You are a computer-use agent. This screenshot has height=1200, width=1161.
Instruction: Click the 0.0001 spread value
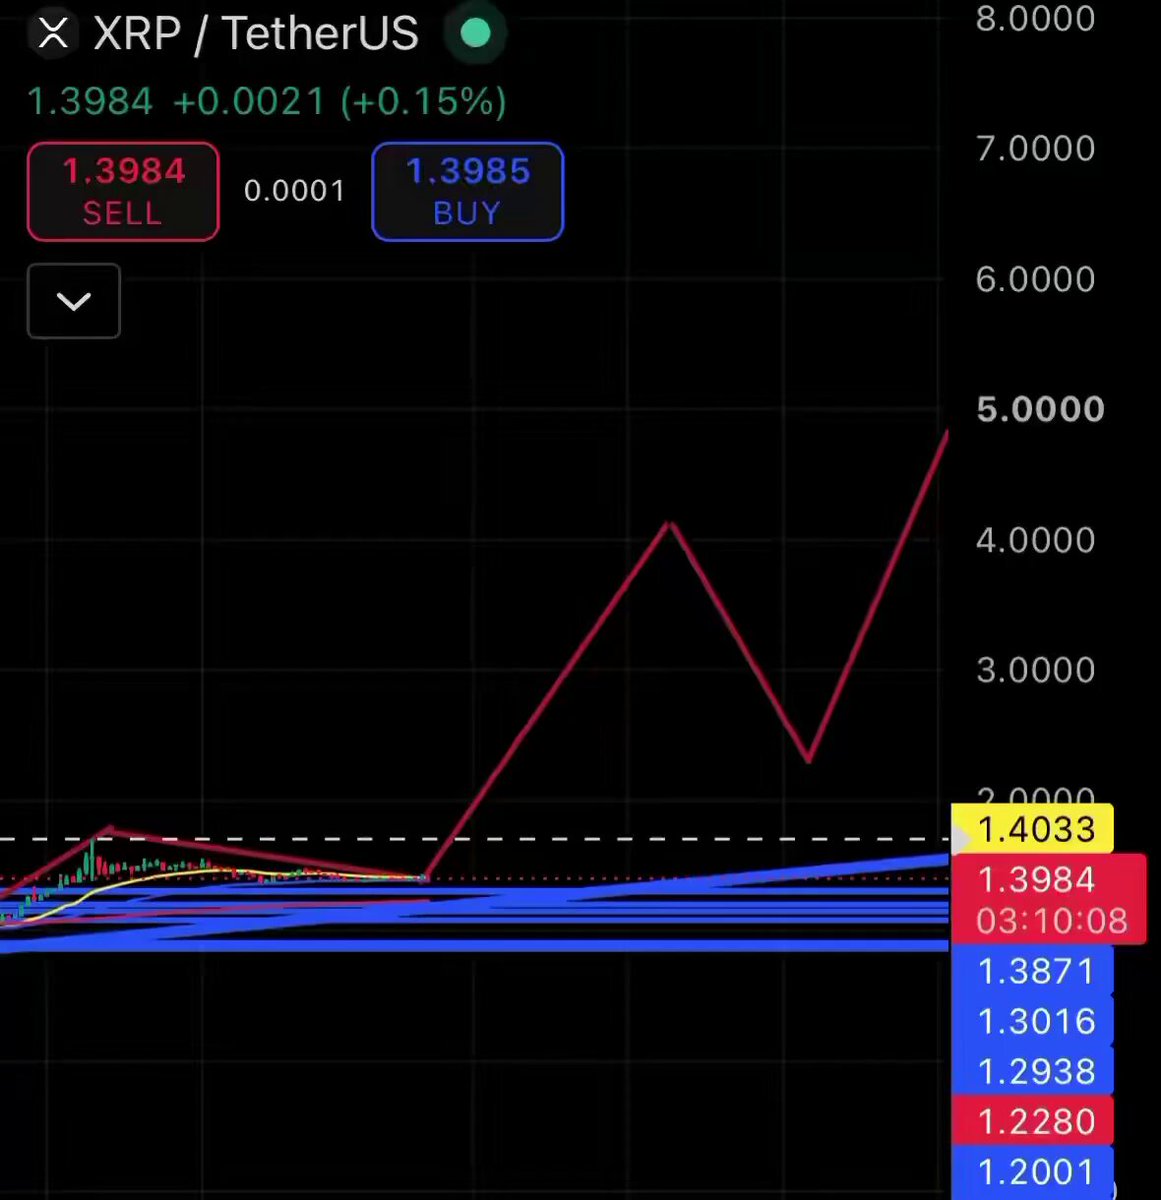coord(295,190)
